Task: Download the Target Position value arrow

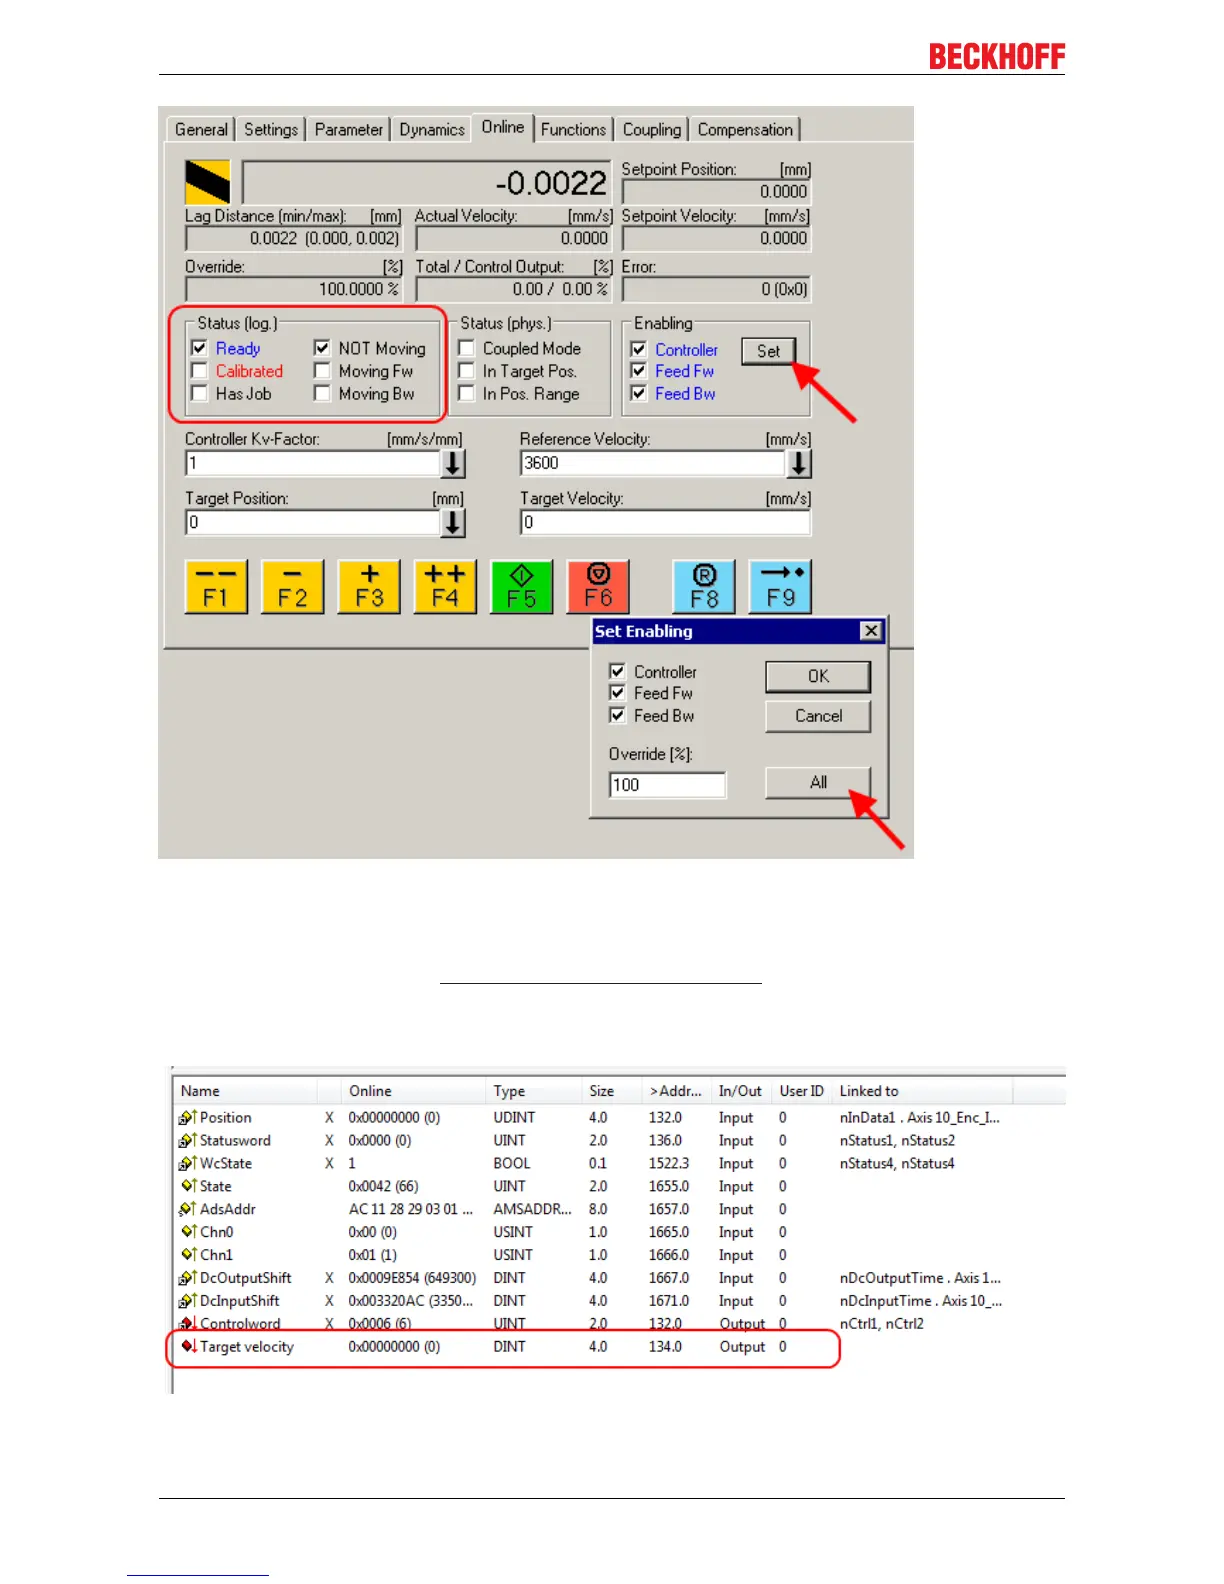Action: coord(453,522)
